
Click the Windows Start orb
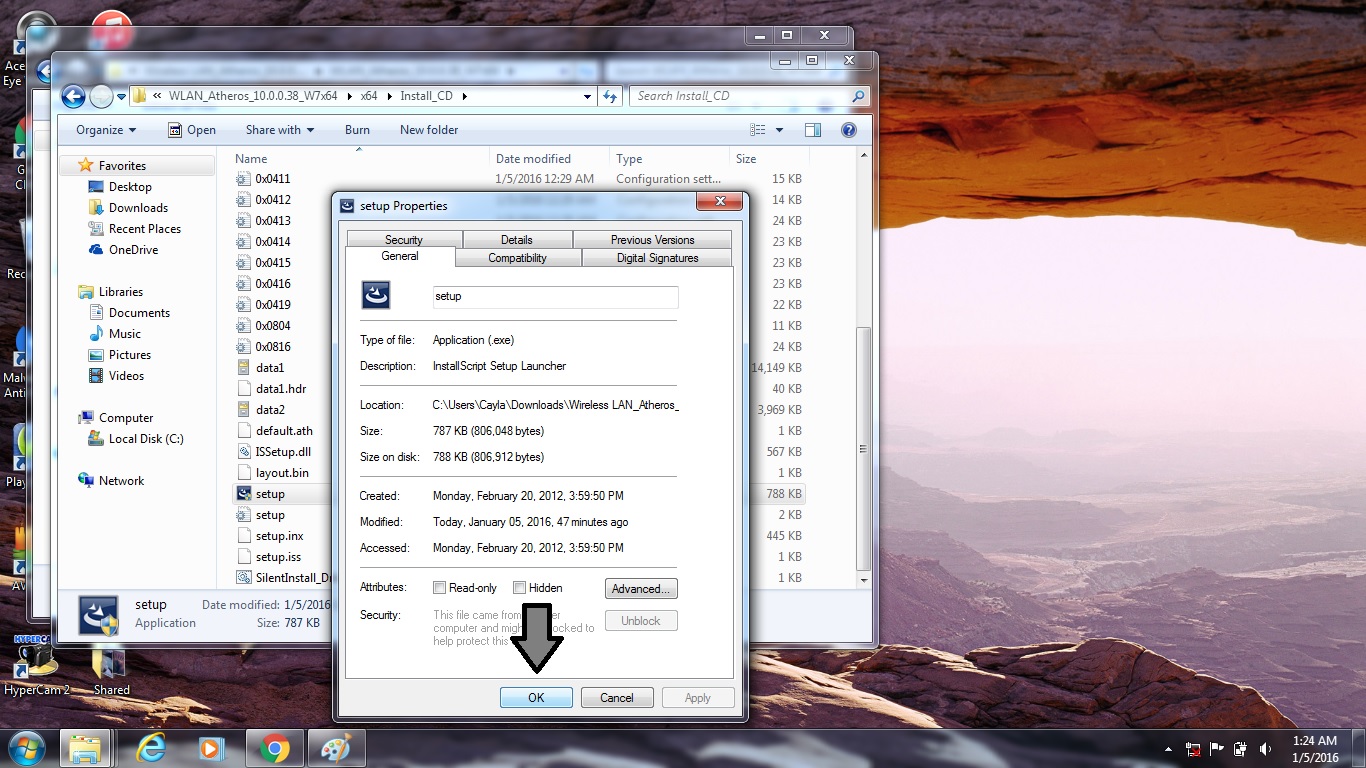(x=25, y=748)
